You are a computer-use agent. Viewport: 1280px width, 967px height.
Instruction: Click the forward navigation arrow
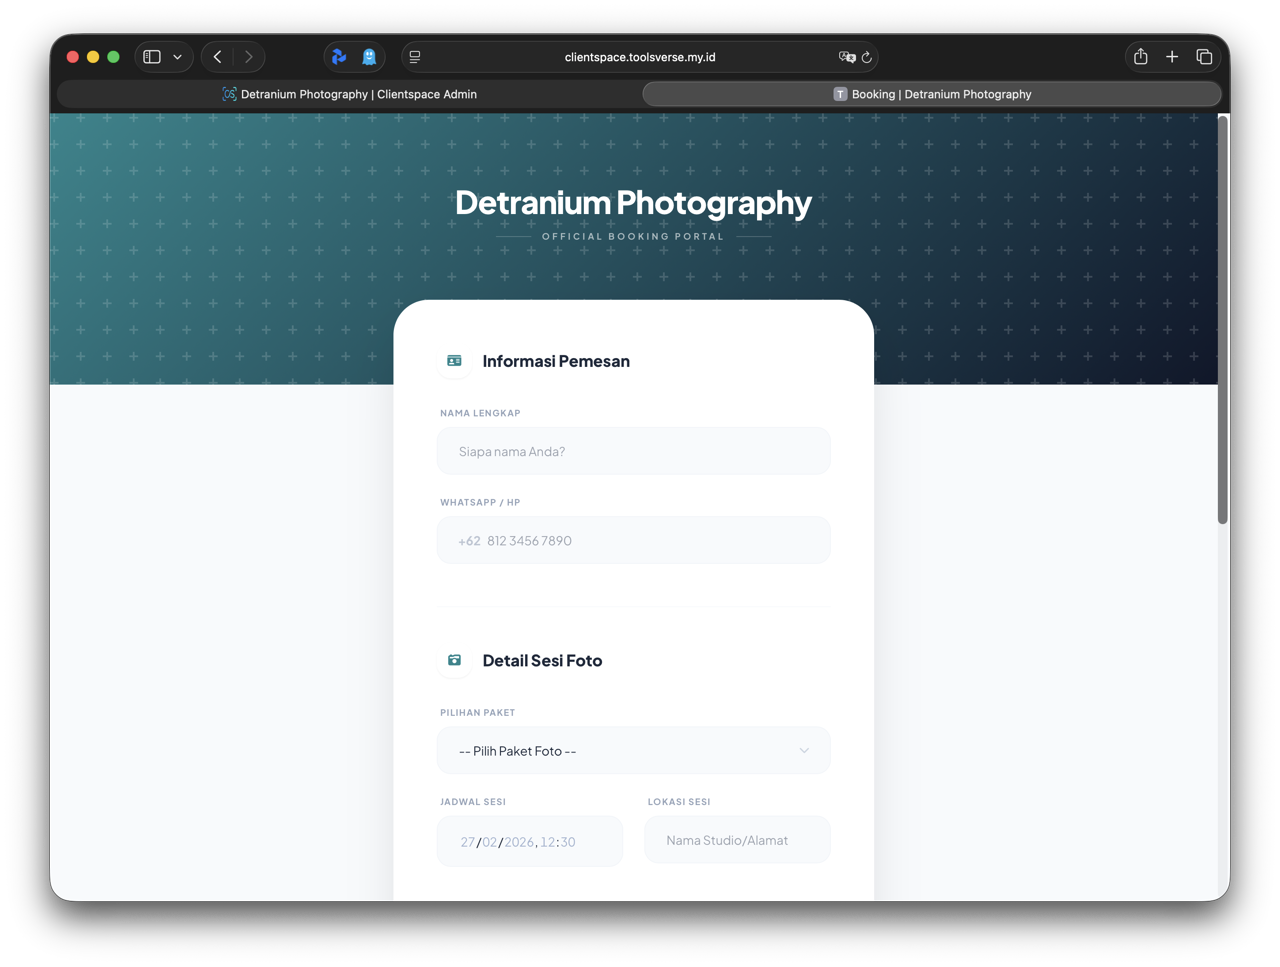pyautogui.click(x=247, y=56)
